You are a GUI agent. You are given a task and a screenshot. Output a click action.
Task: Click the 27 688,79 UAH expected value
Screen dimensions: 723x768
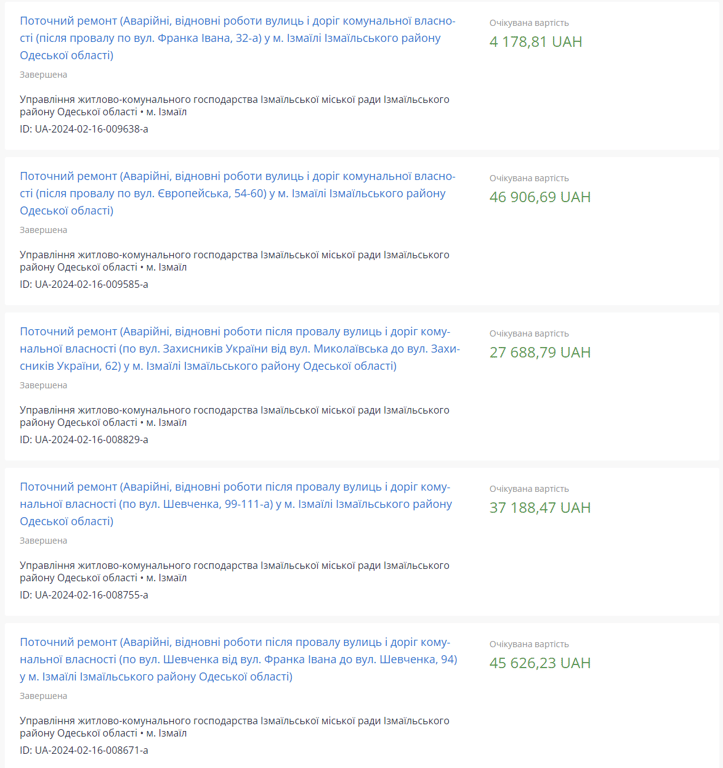[x=539, y=352]
